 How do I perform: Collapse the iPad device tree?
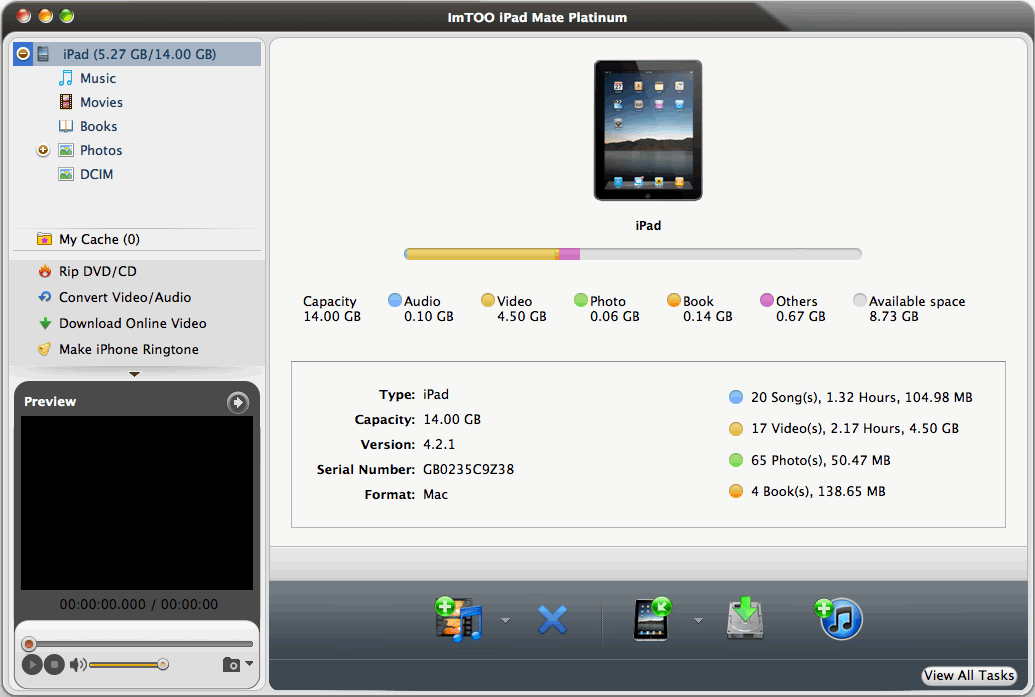tap(22, 54)
